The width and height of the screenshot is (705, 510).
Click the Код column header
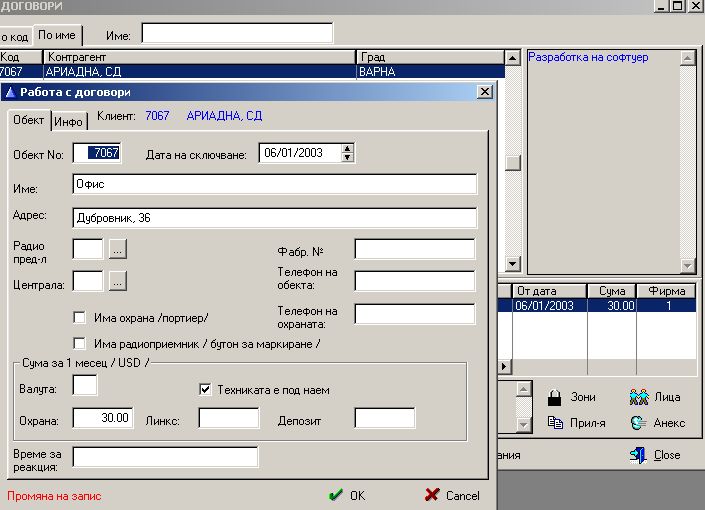[x=21, y=57]
